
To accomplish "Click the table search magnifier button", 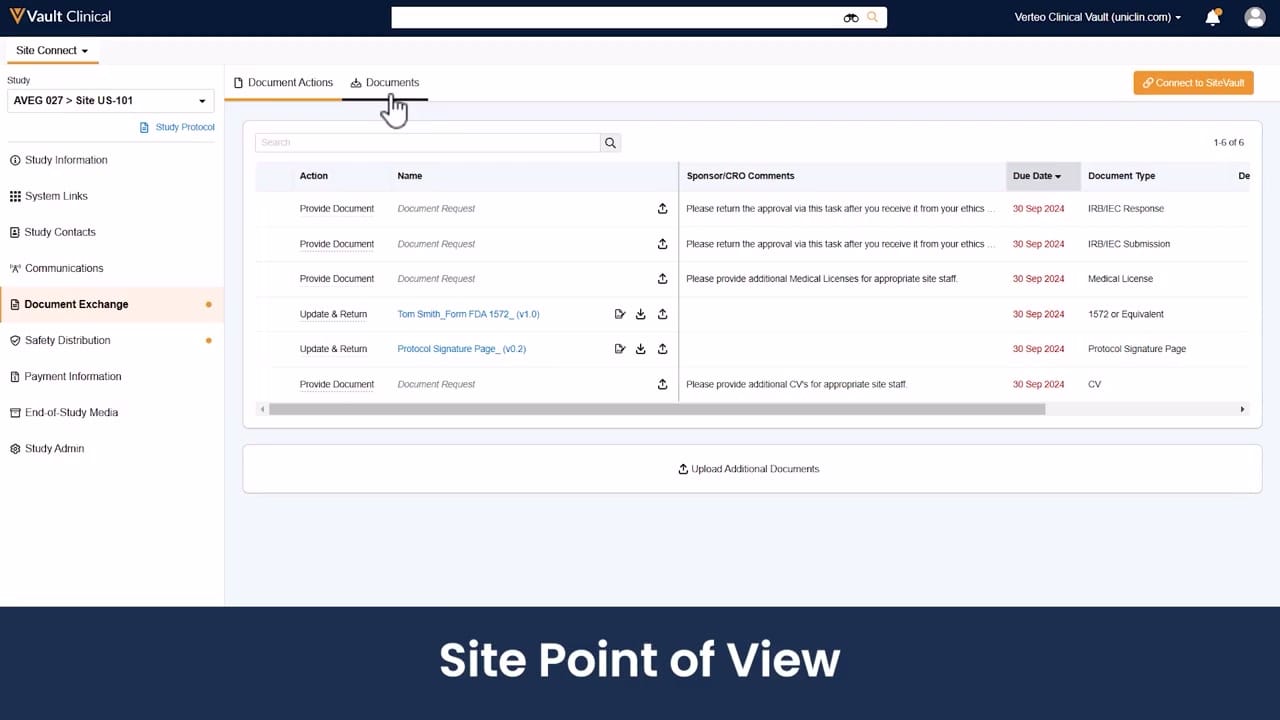I will point(610,143).
